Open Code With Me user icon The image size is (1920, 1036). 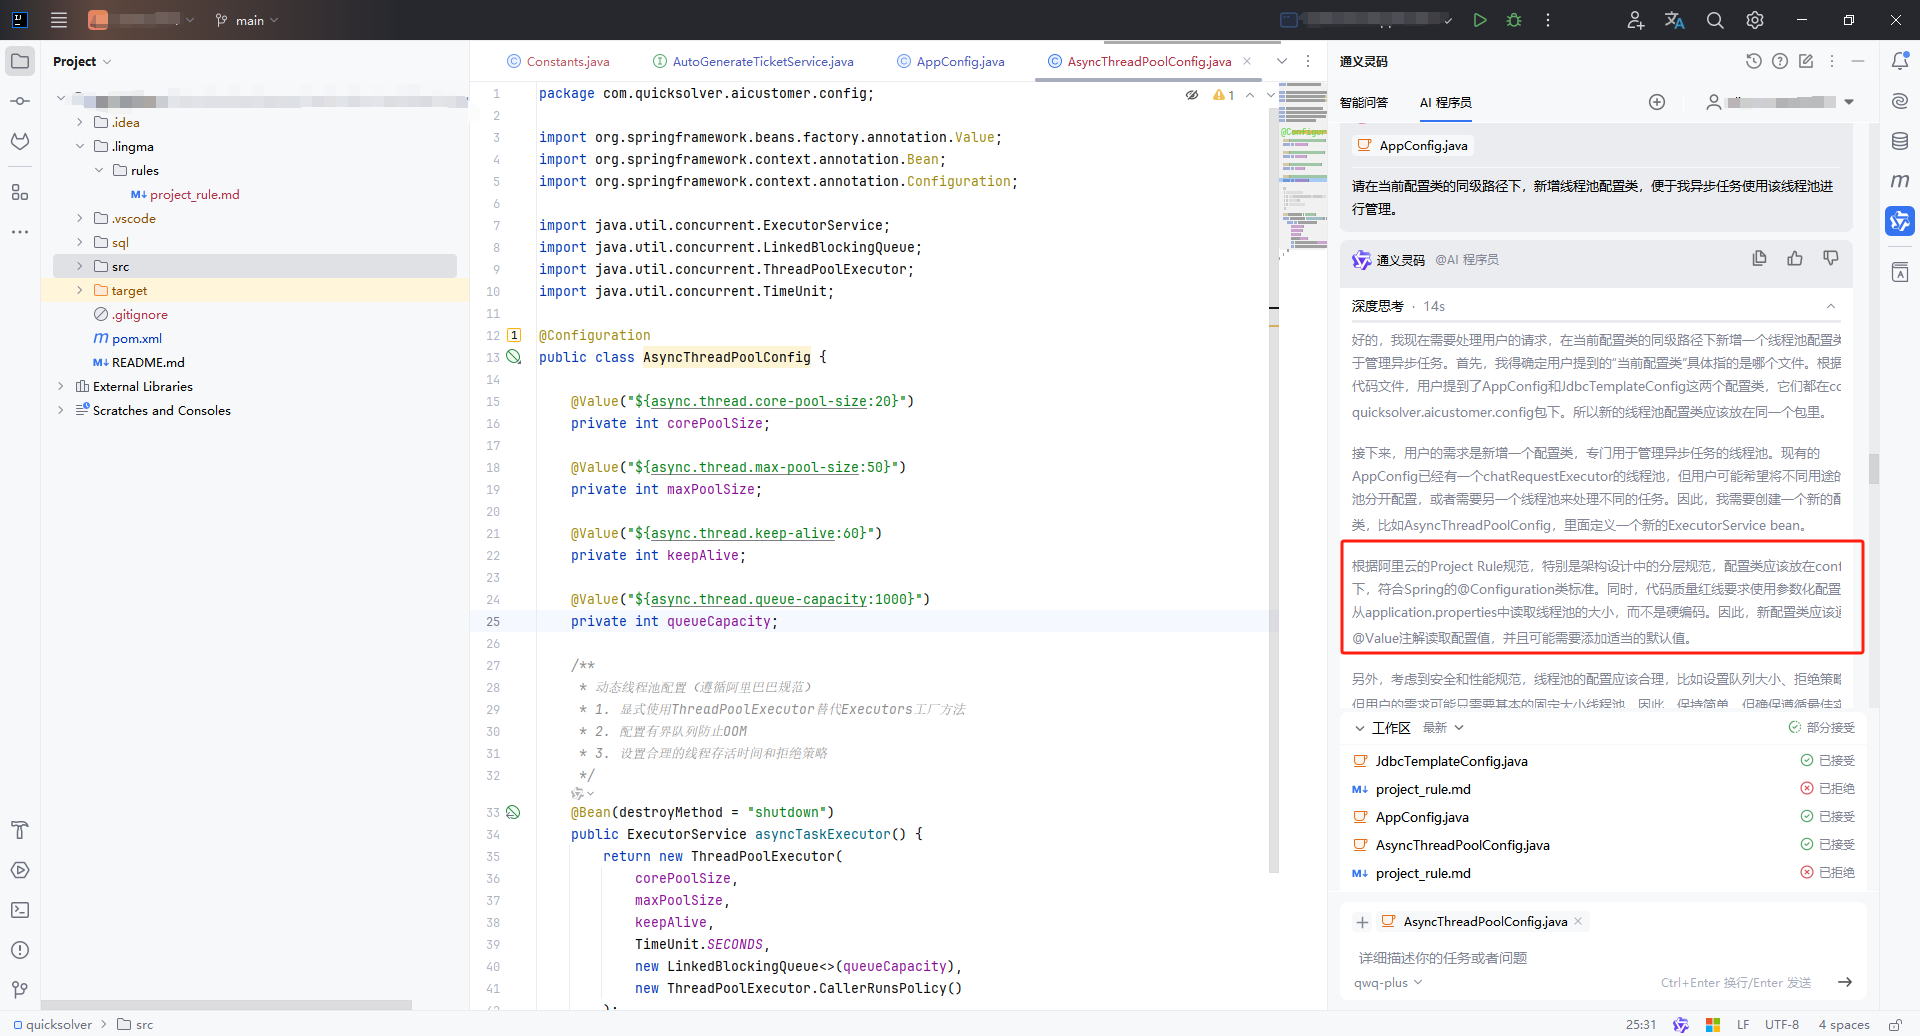click(1636, 20)
